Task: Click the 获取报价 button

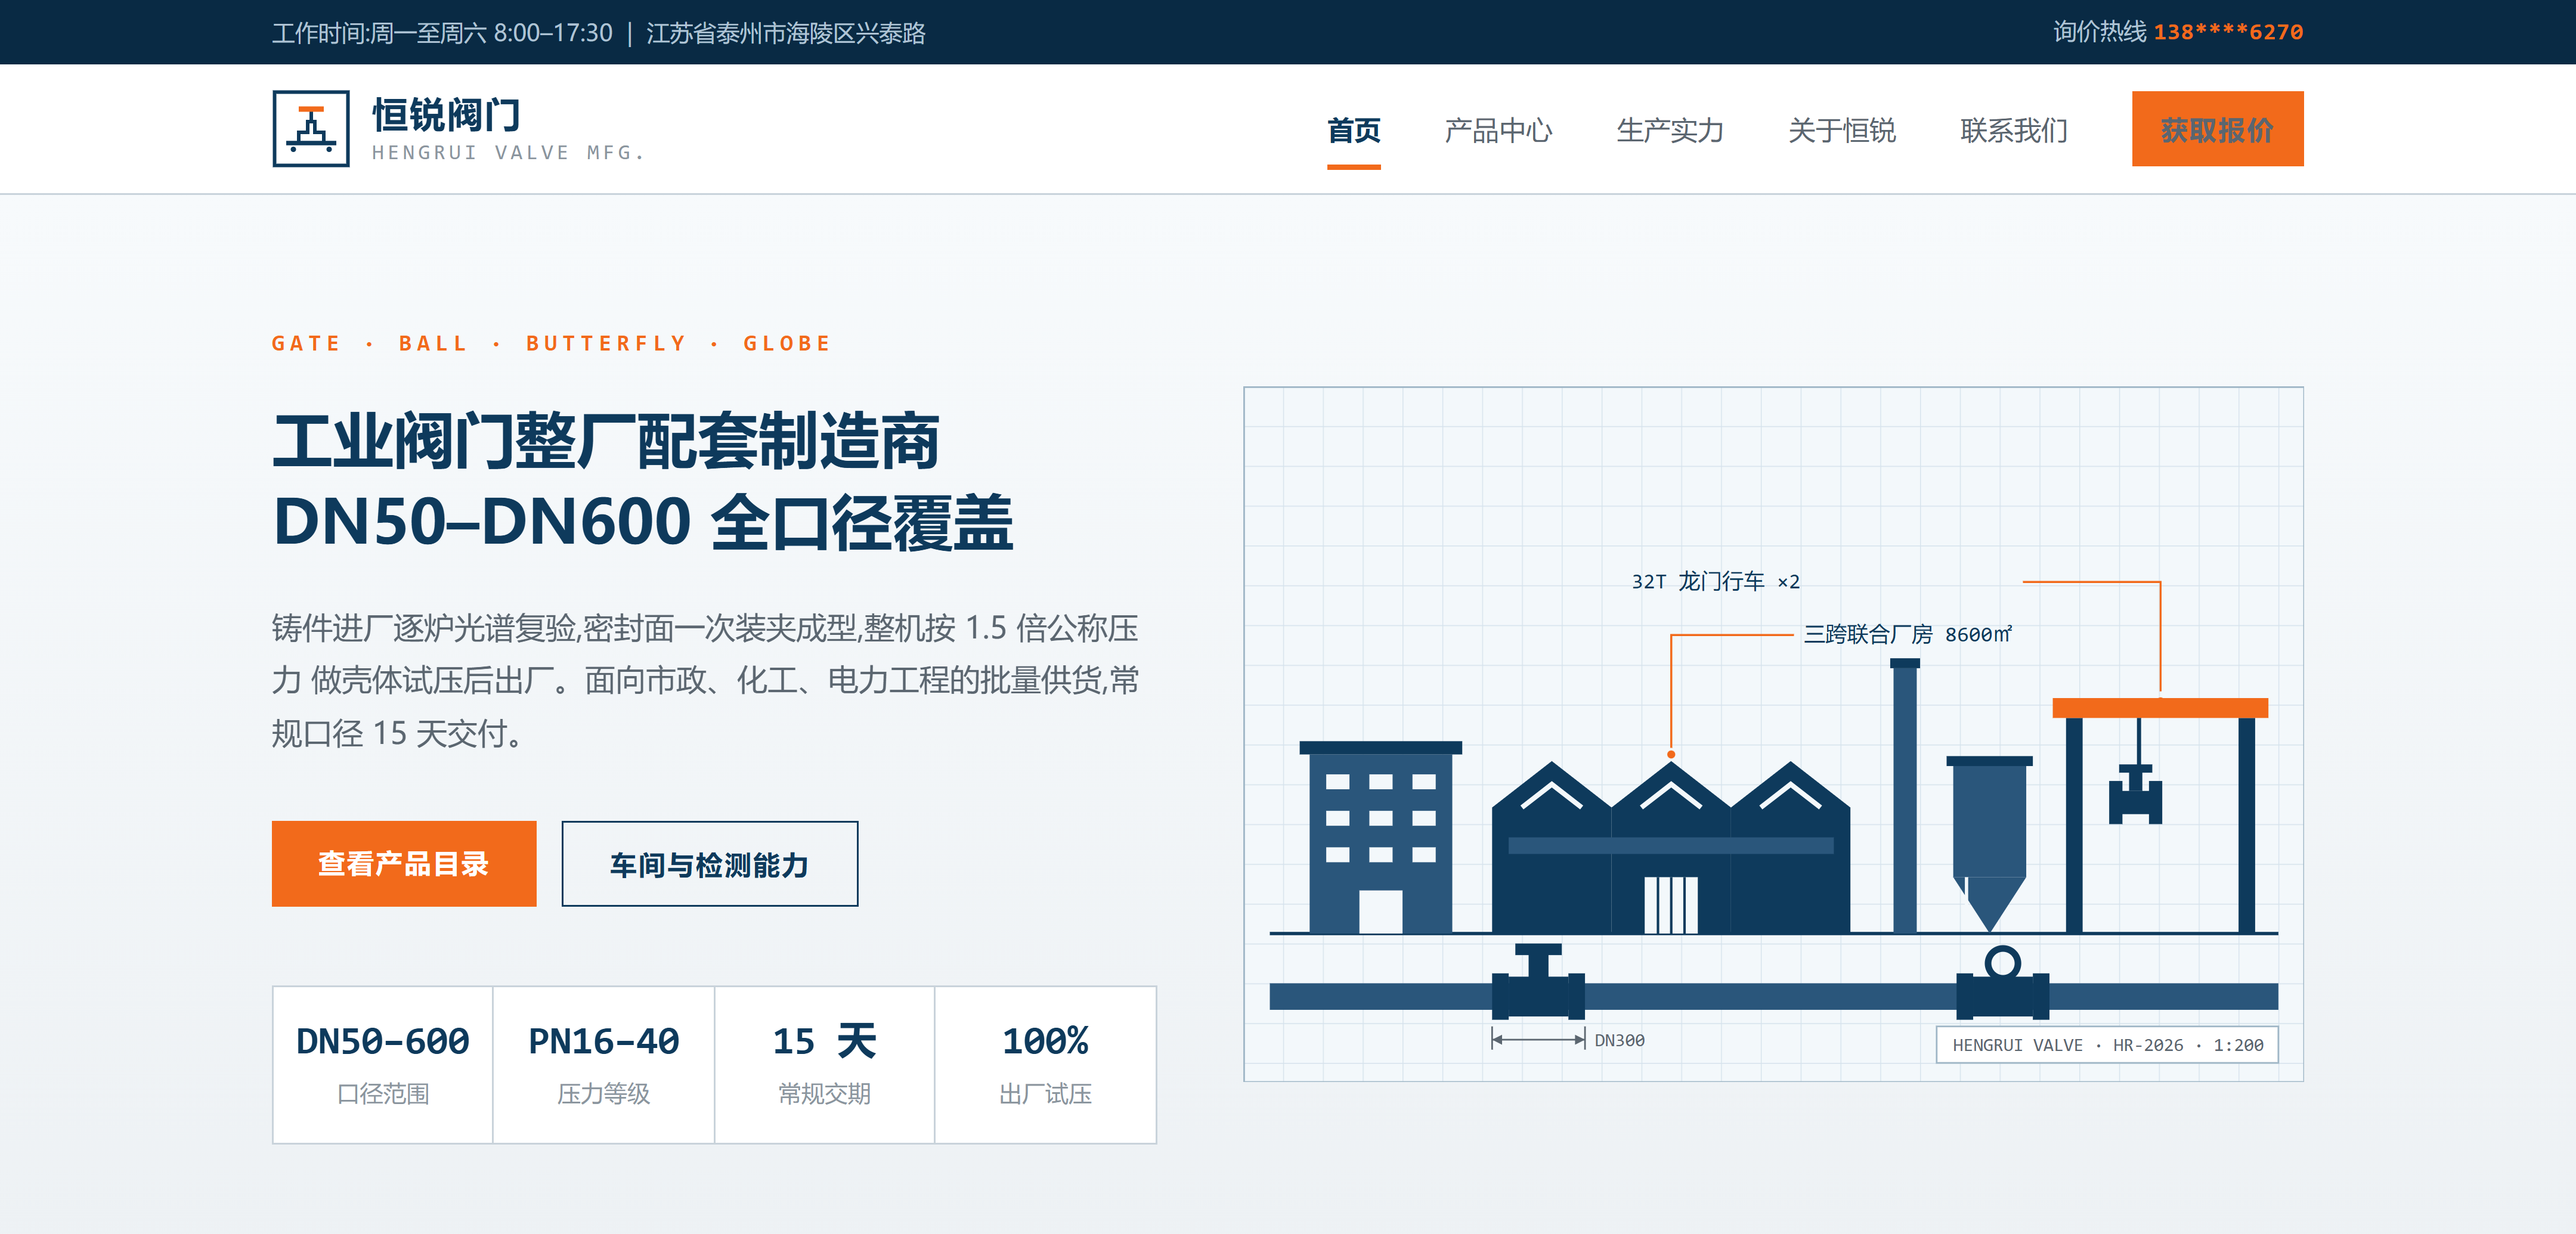Action: point(2217,129)
